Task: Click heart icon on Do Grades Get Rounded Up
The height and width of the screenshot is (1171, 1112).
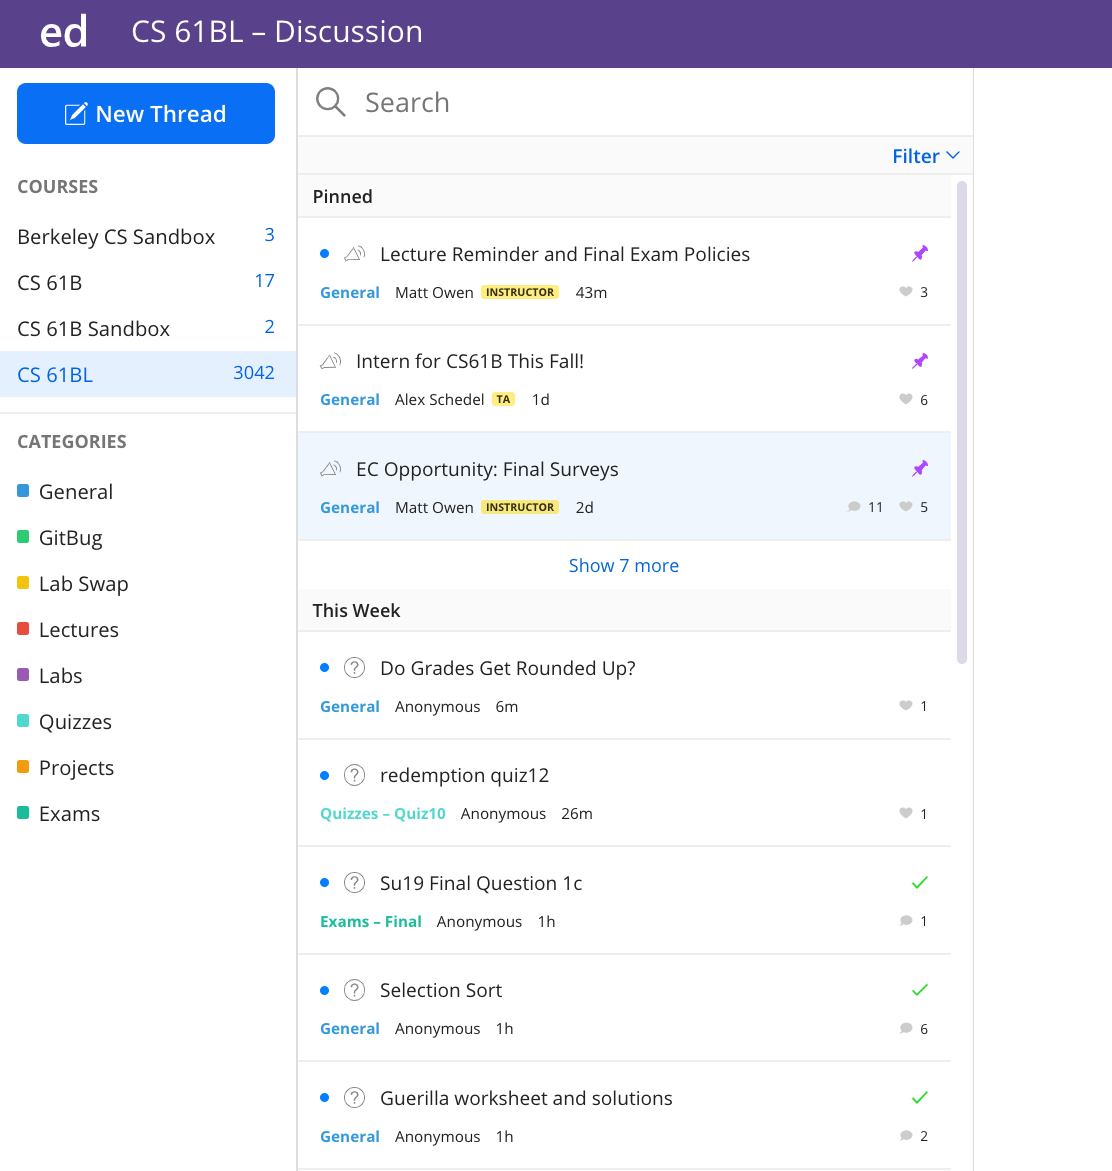Action: 906,706
